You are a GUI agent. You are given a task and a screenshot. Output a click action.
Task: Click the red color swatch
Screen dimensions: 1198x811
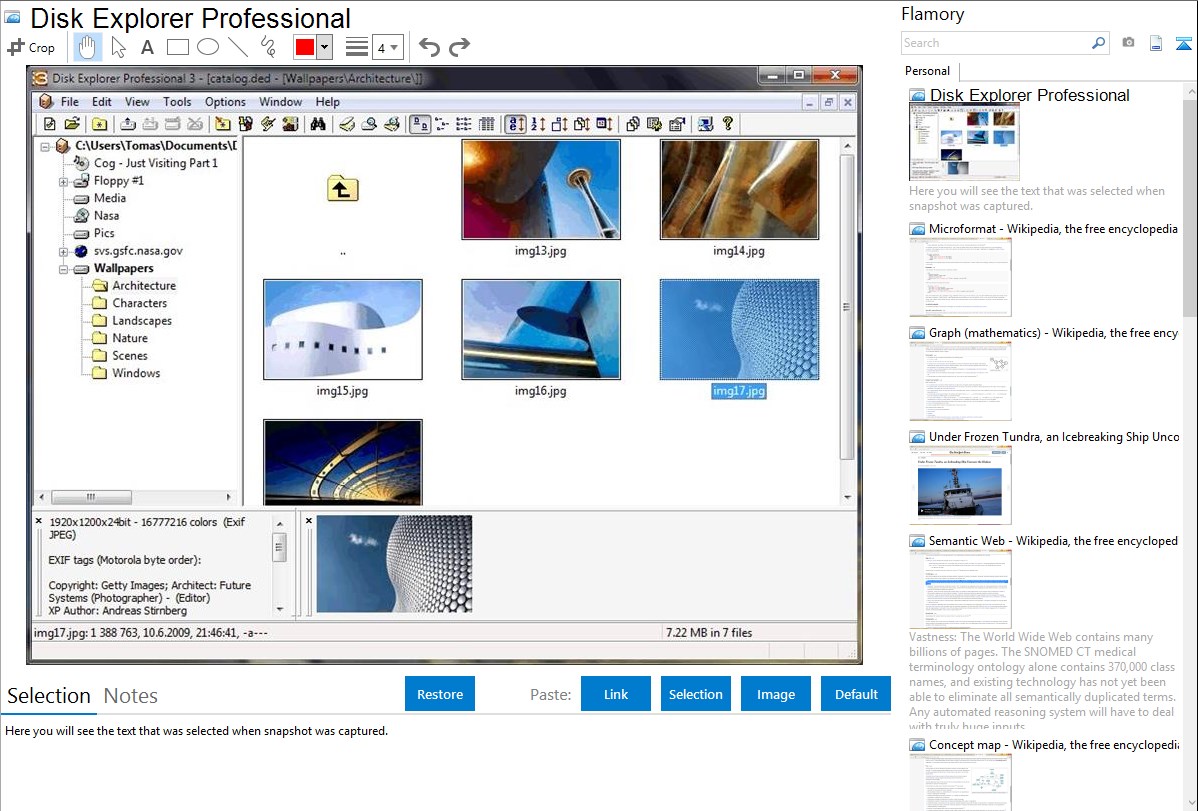coord(305,47)
